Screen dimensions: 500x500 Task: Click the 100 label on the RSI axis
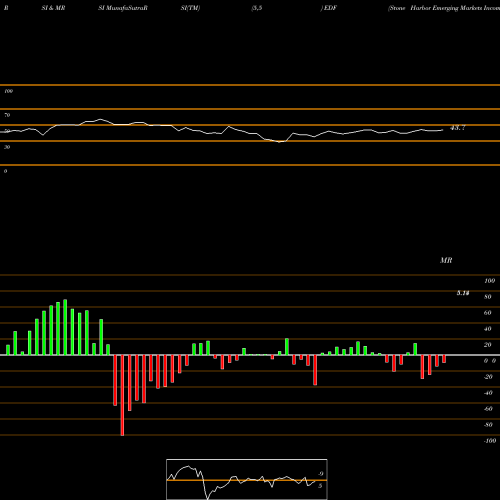pos(8,91)
